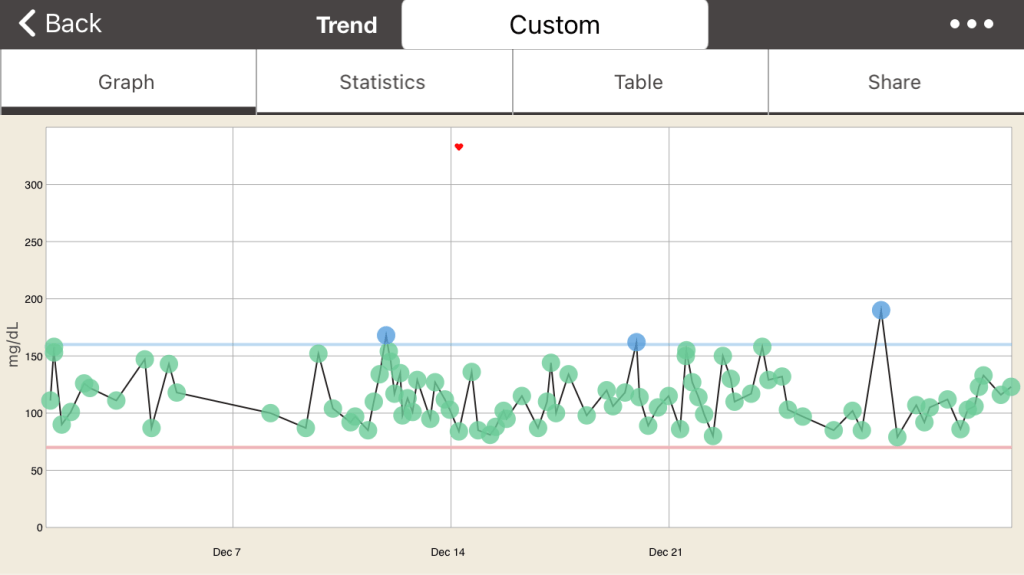Tap the red heart marker on graph
The image size is (1024, 575).
(x=459, y=147)
